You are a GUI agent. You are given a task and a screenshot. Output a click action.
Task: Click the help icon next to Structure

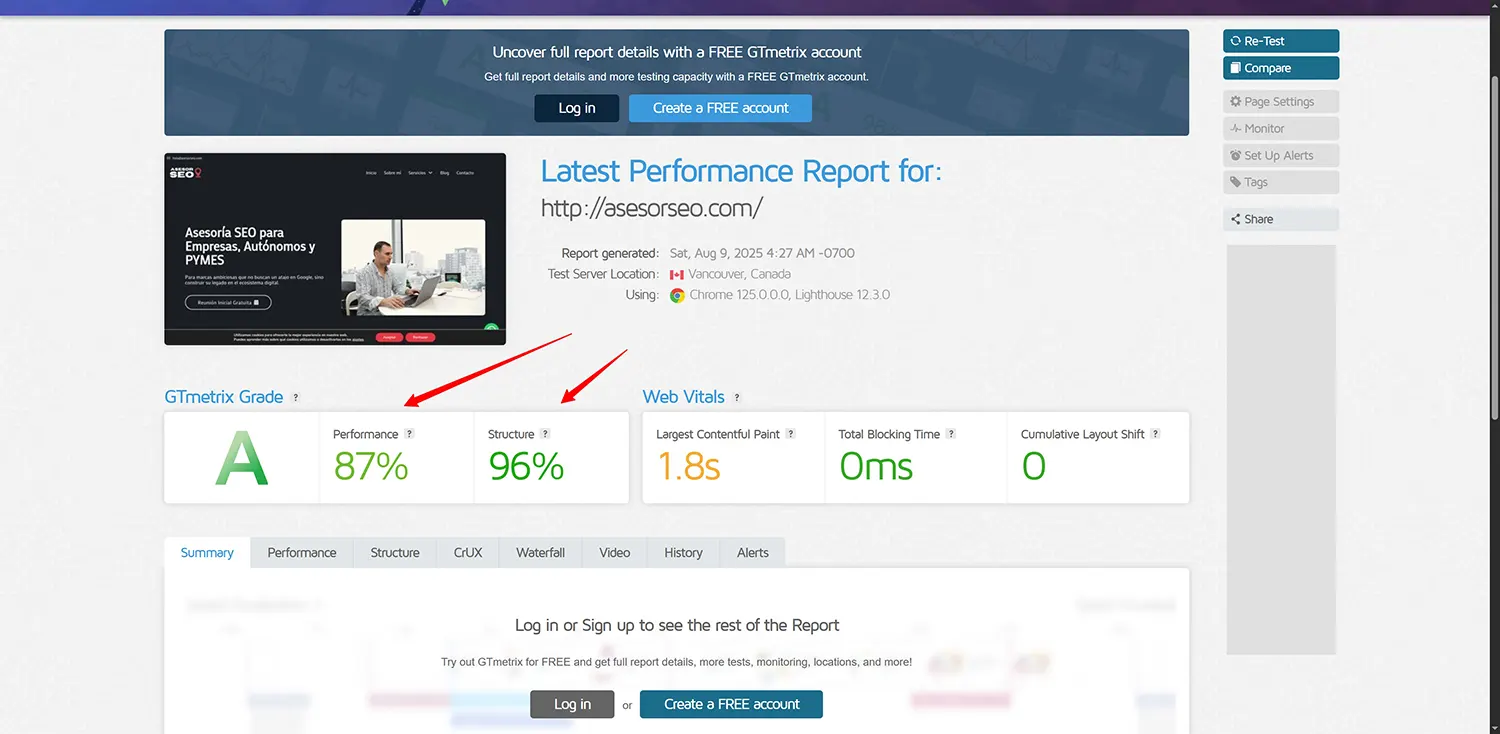545,434
